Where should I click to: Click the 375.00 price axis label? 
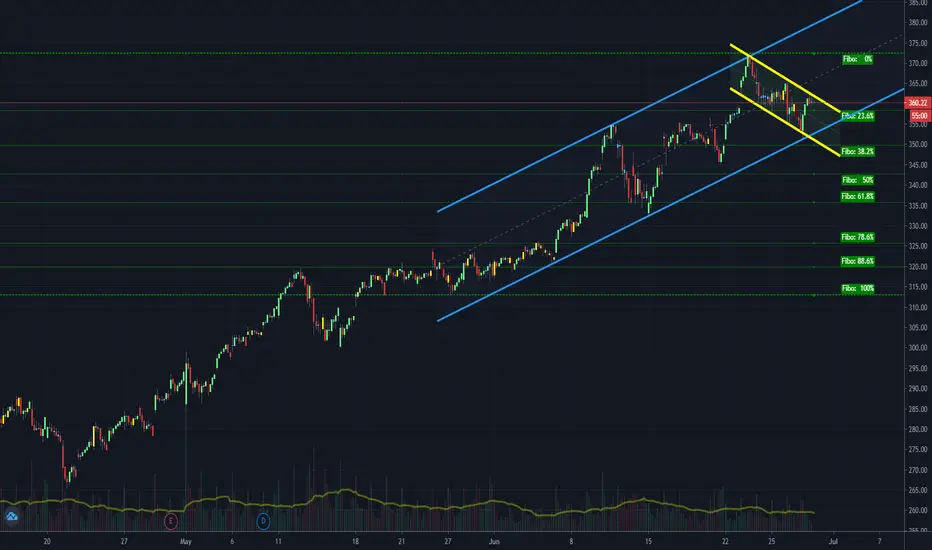(918, 43)
